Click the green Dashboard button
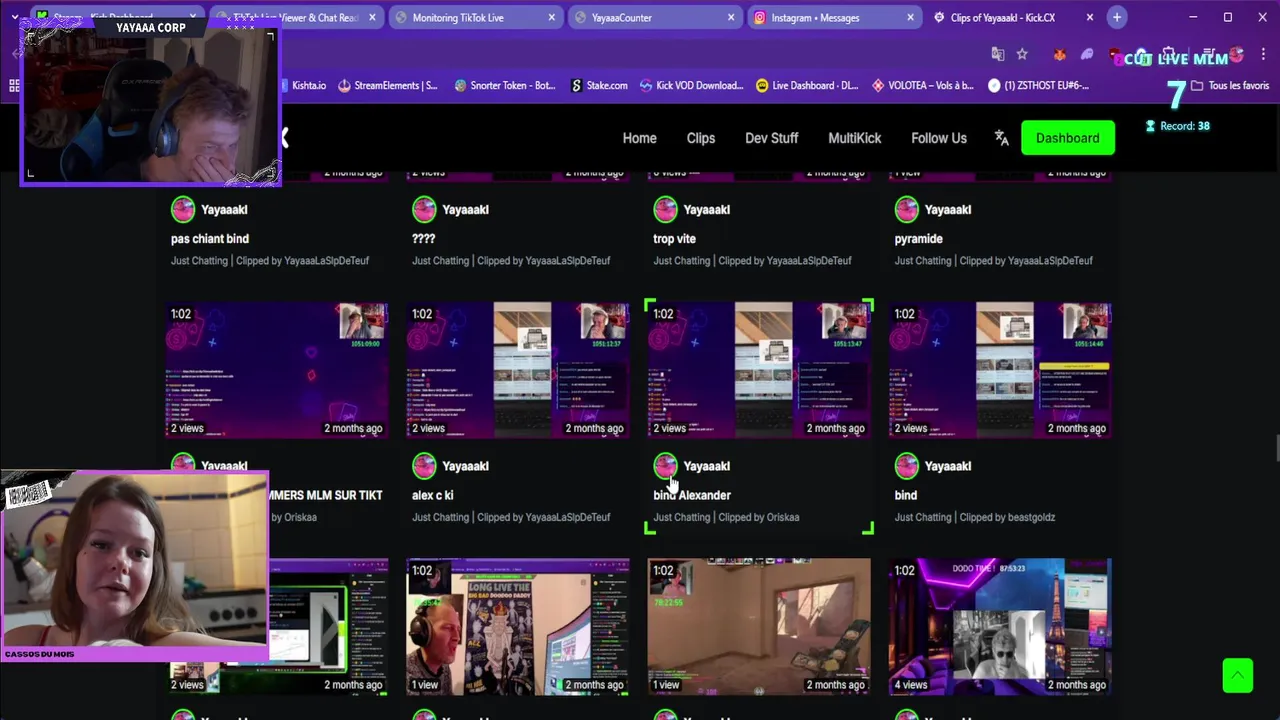1280x720 pixels. pos(1067,138)
